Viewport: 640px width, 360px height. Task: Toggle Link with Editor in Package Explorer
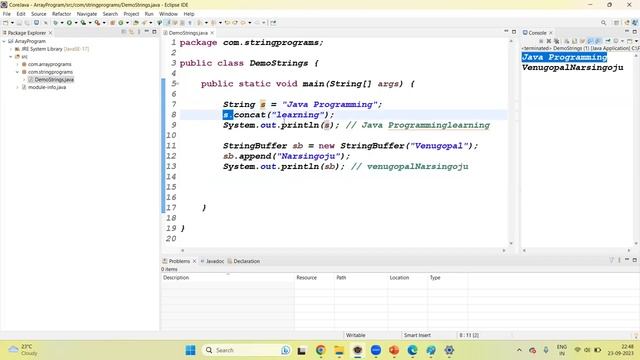pos(131,32)
